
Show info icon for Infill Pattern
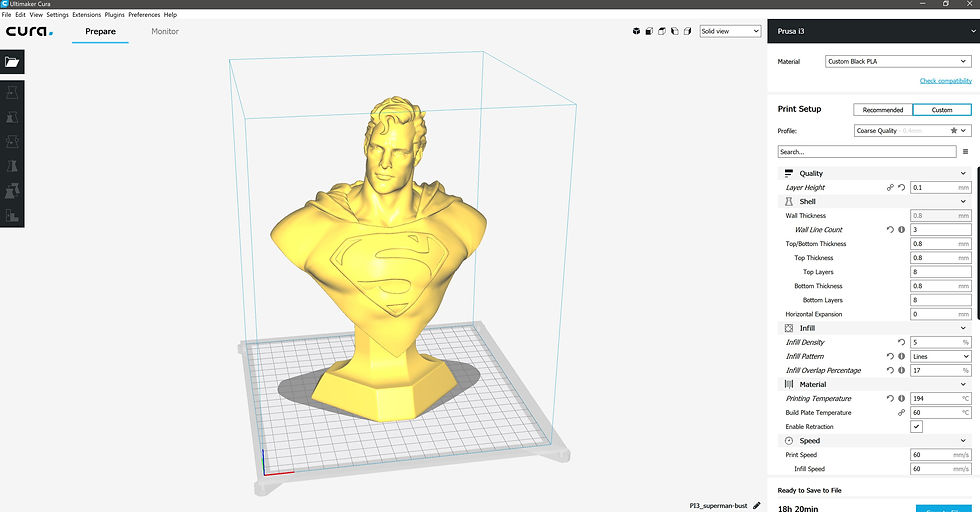click(x=901, y=356)
